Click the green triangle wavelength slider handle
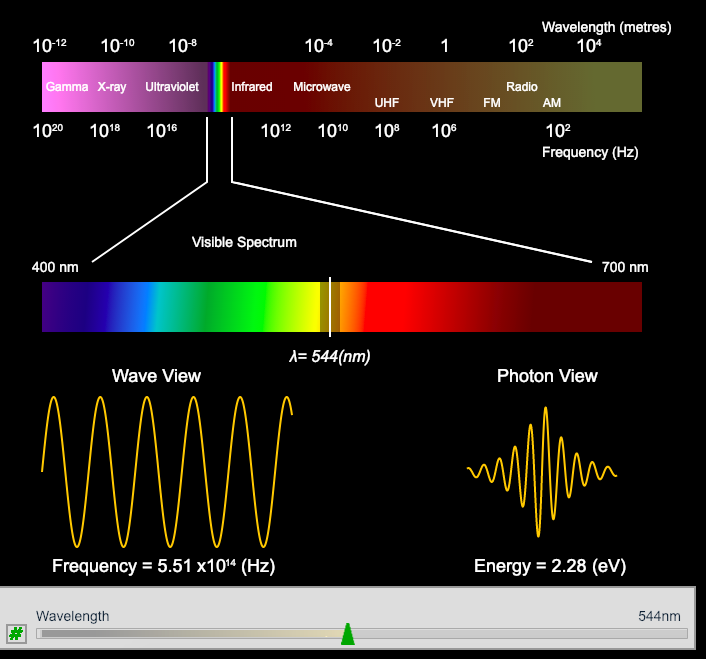This screenshot has width=706, height=659. (x=348, y=634)
